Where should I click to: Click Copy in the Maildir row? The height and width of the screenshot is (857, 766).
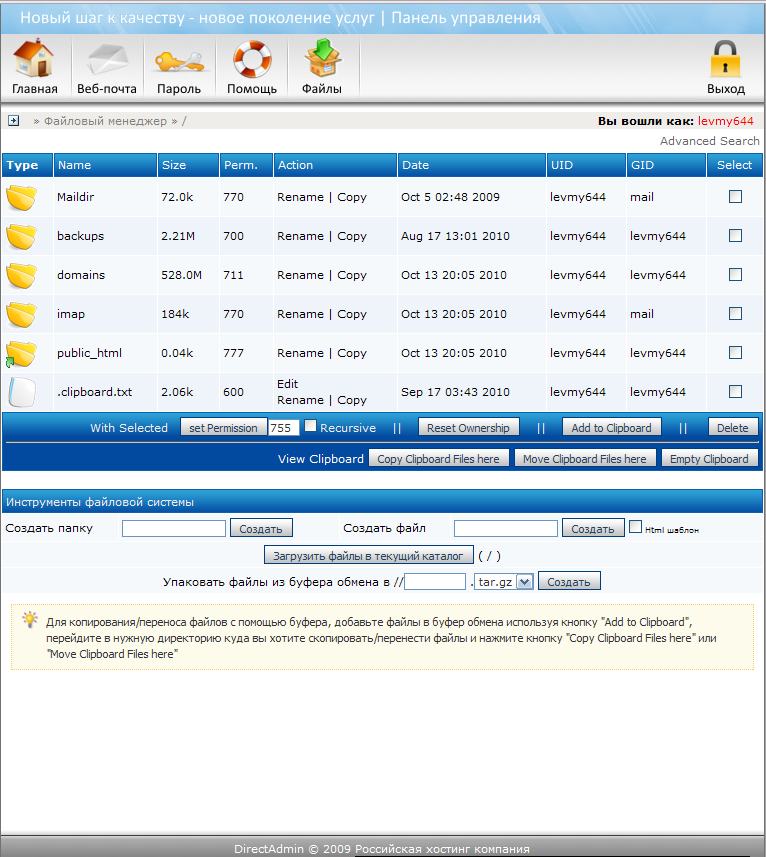coord(352,197)
